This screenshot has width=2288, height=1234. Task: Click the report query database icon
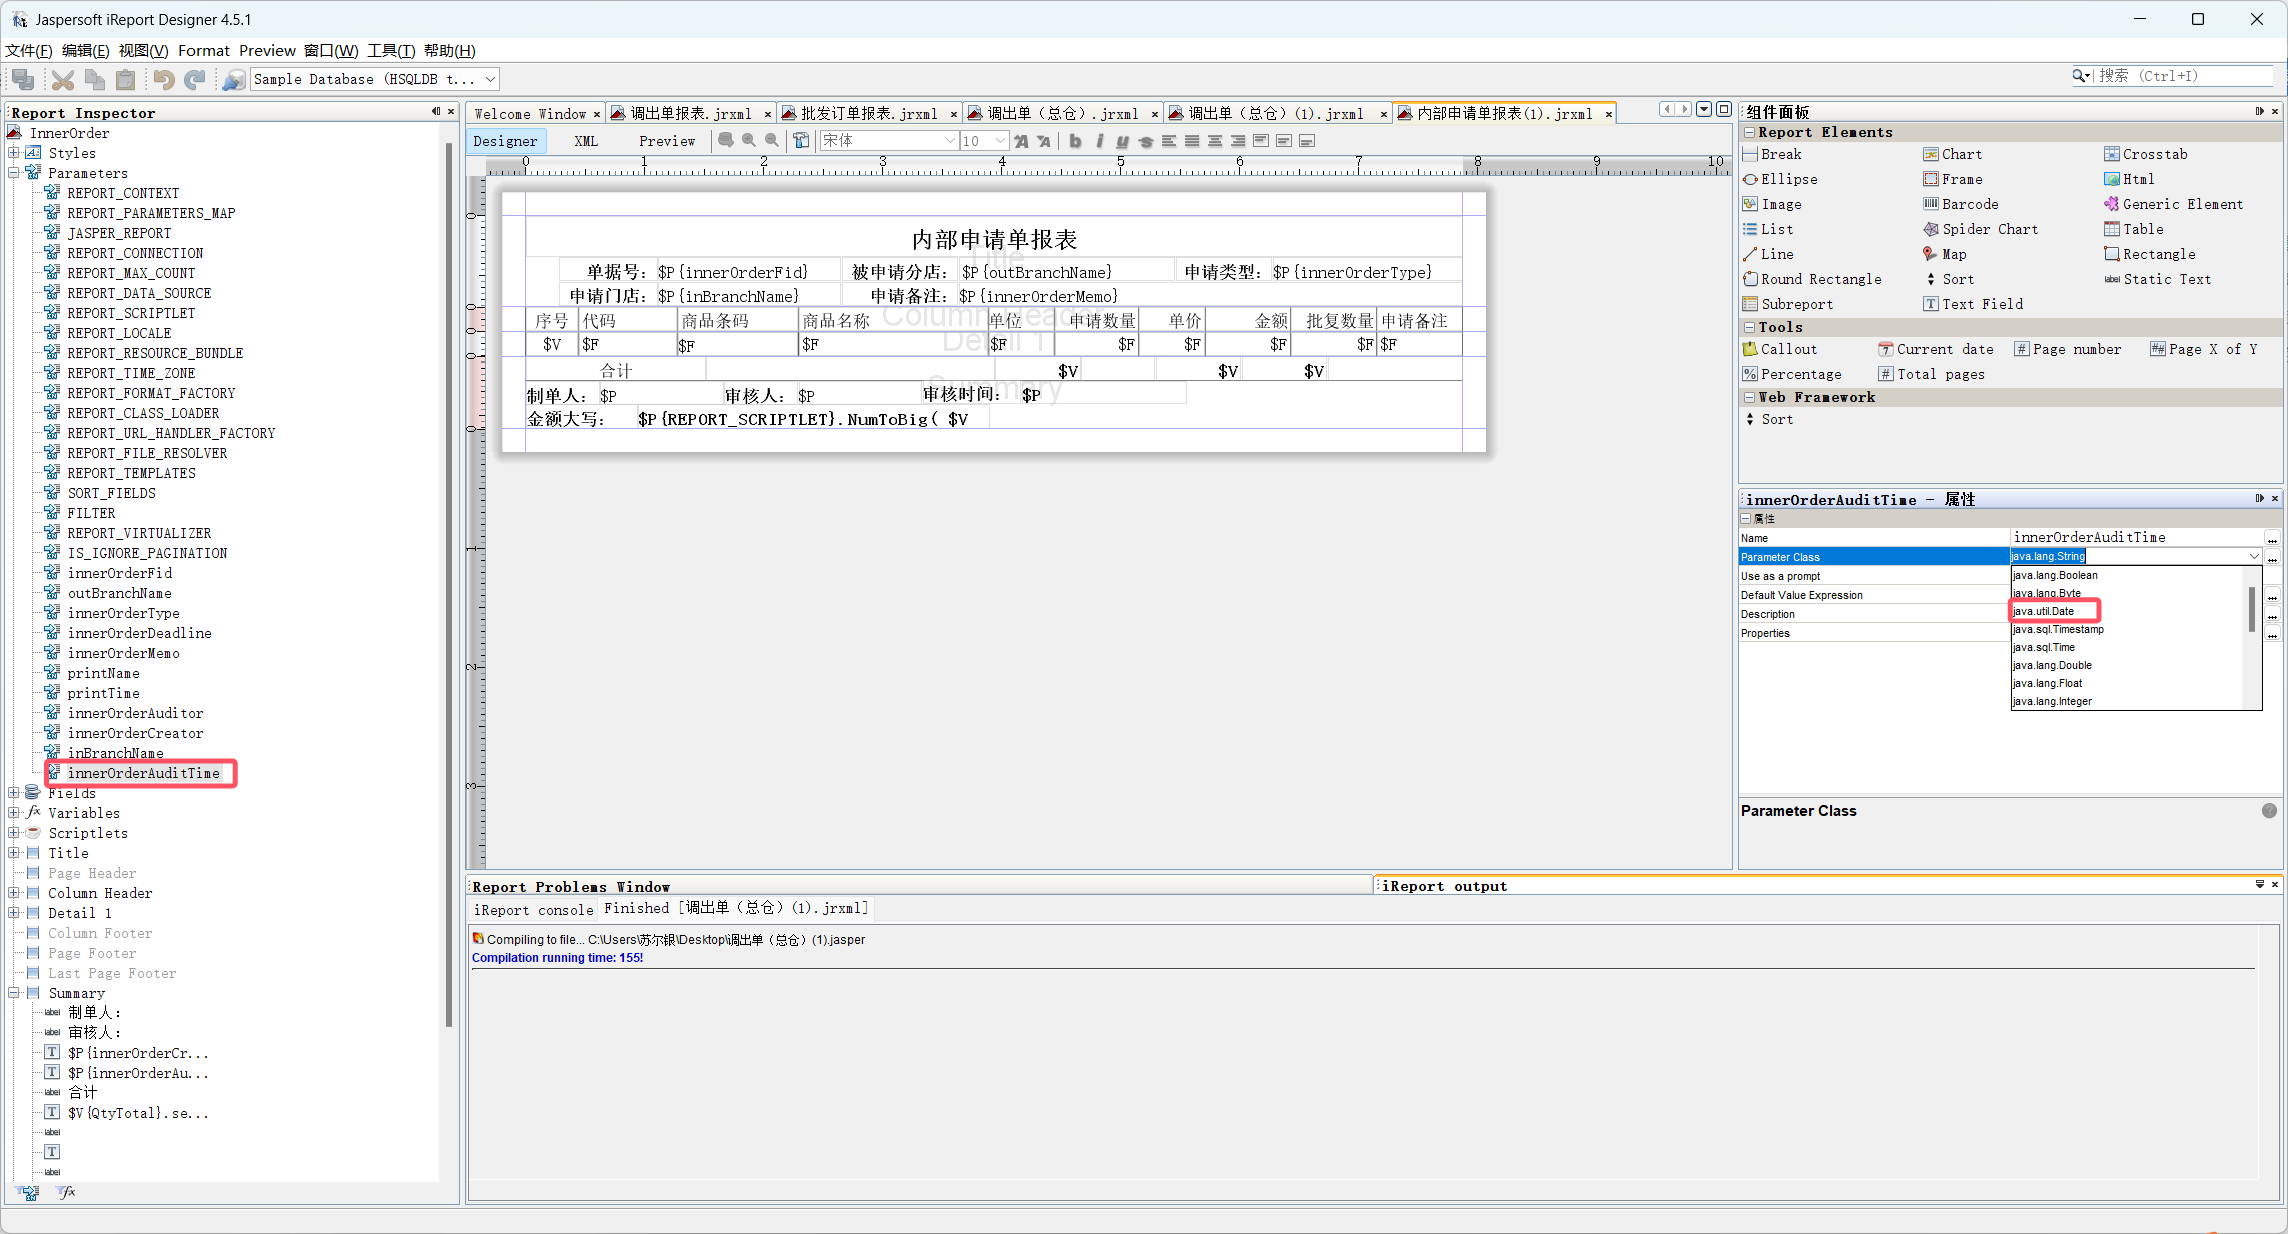[726, 141]
